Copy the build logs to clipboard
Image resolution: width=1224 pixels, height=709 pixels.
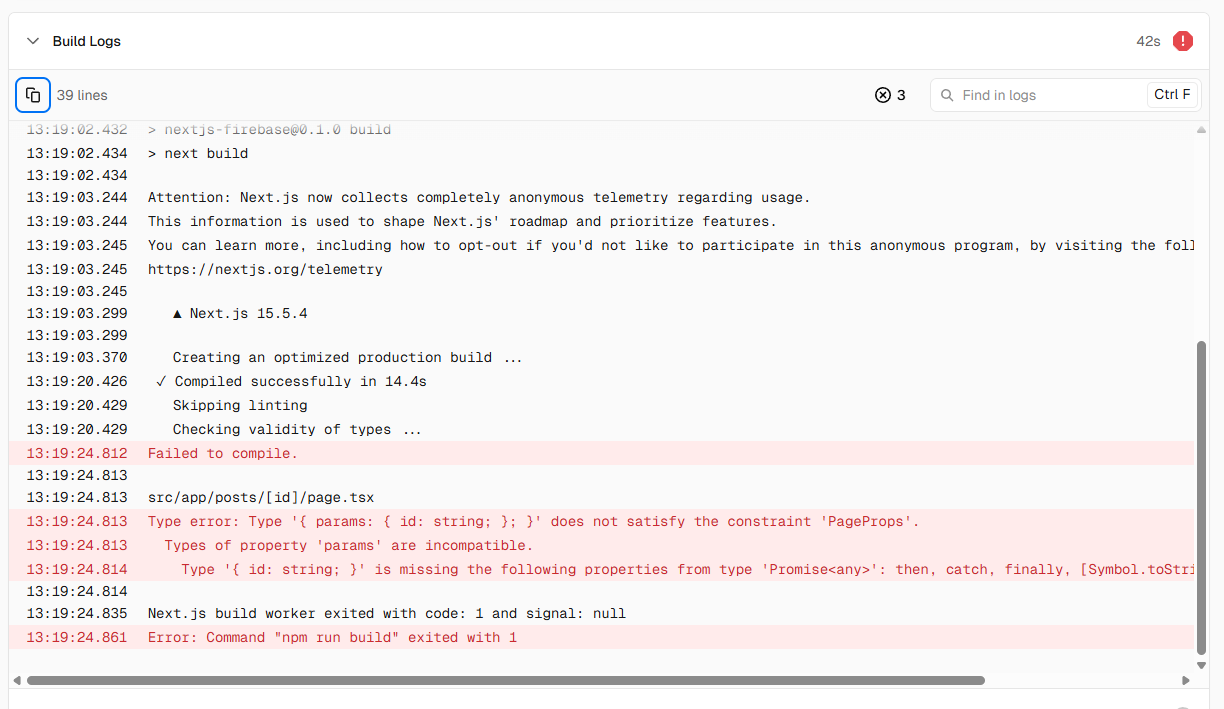33,95
